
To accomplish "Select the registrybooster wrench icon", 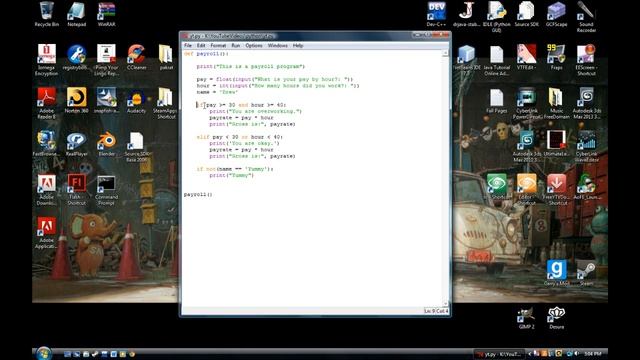I will pyautogui.click(x=77, y=57).
